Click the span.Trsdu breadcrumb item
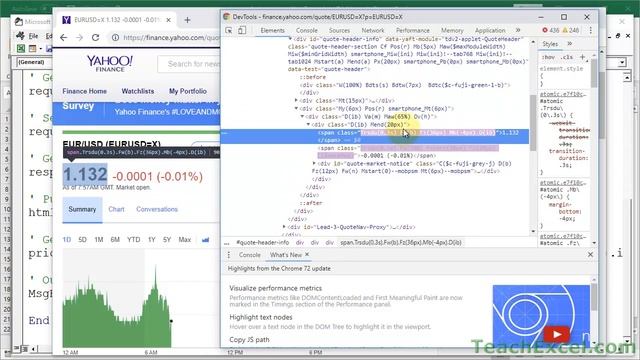Image resolution: width=640 pixels, height=360 pixels. (x=401, y=242)
